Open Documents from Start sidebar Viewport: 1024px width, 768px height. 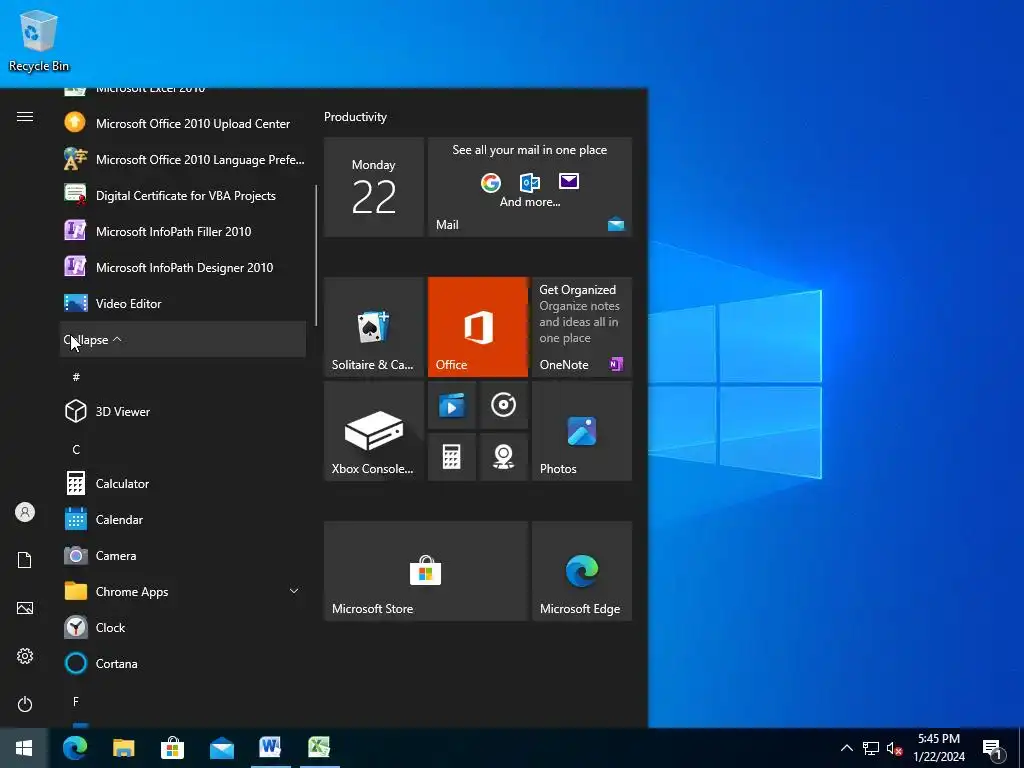[x=25, y=560]
